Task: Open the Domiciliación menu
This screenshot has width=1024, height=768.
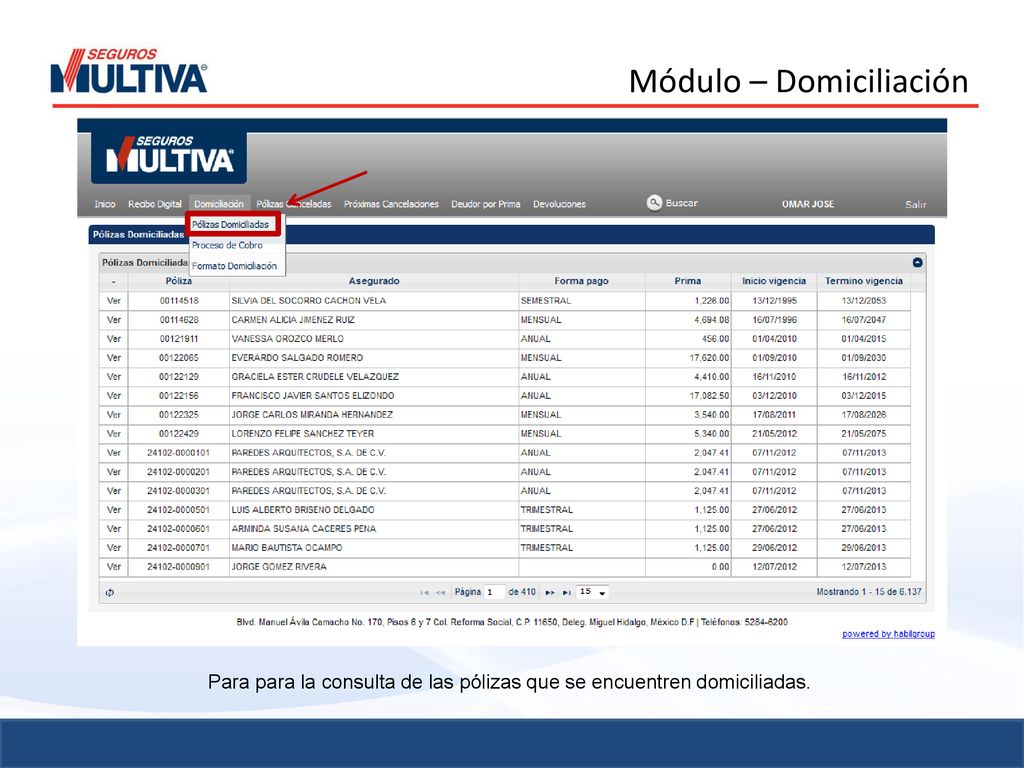Action: click(x=219, y=204)
